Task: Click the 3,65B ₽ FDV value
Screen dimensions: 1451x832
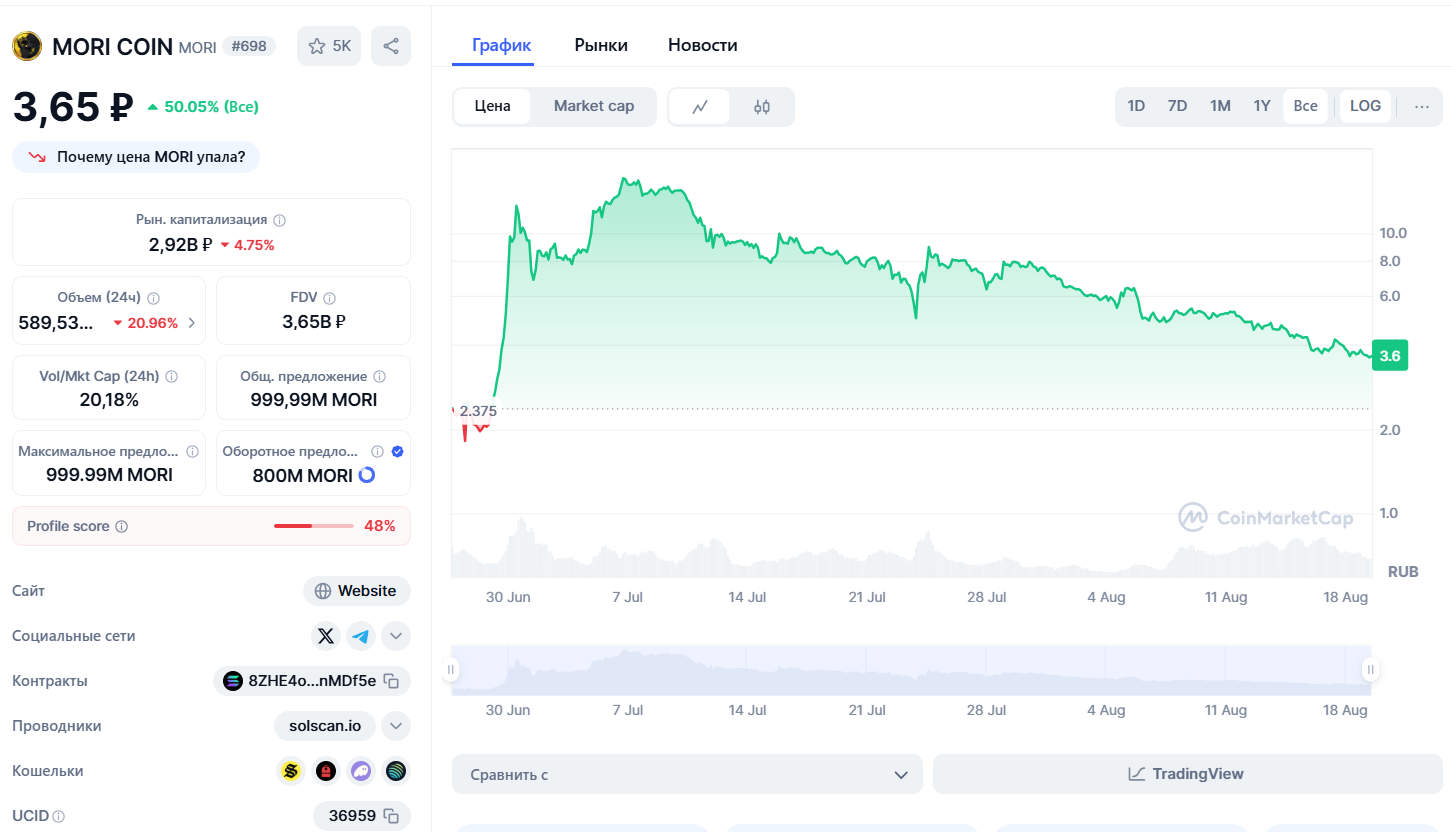Action: click(313, 322)
